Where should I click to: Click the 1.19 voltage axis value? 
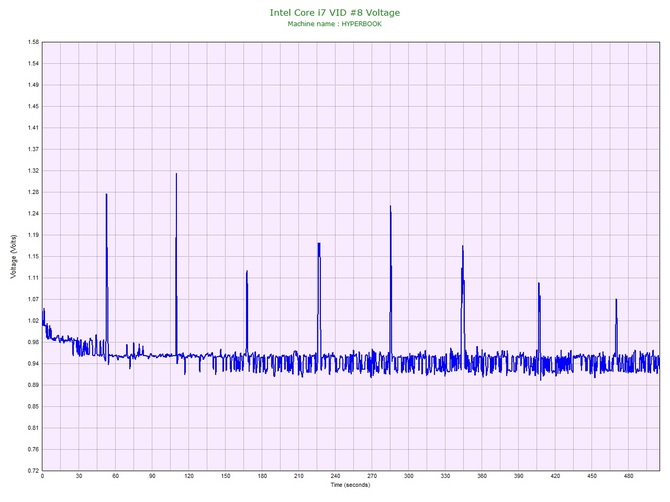(x=33, y=235)
